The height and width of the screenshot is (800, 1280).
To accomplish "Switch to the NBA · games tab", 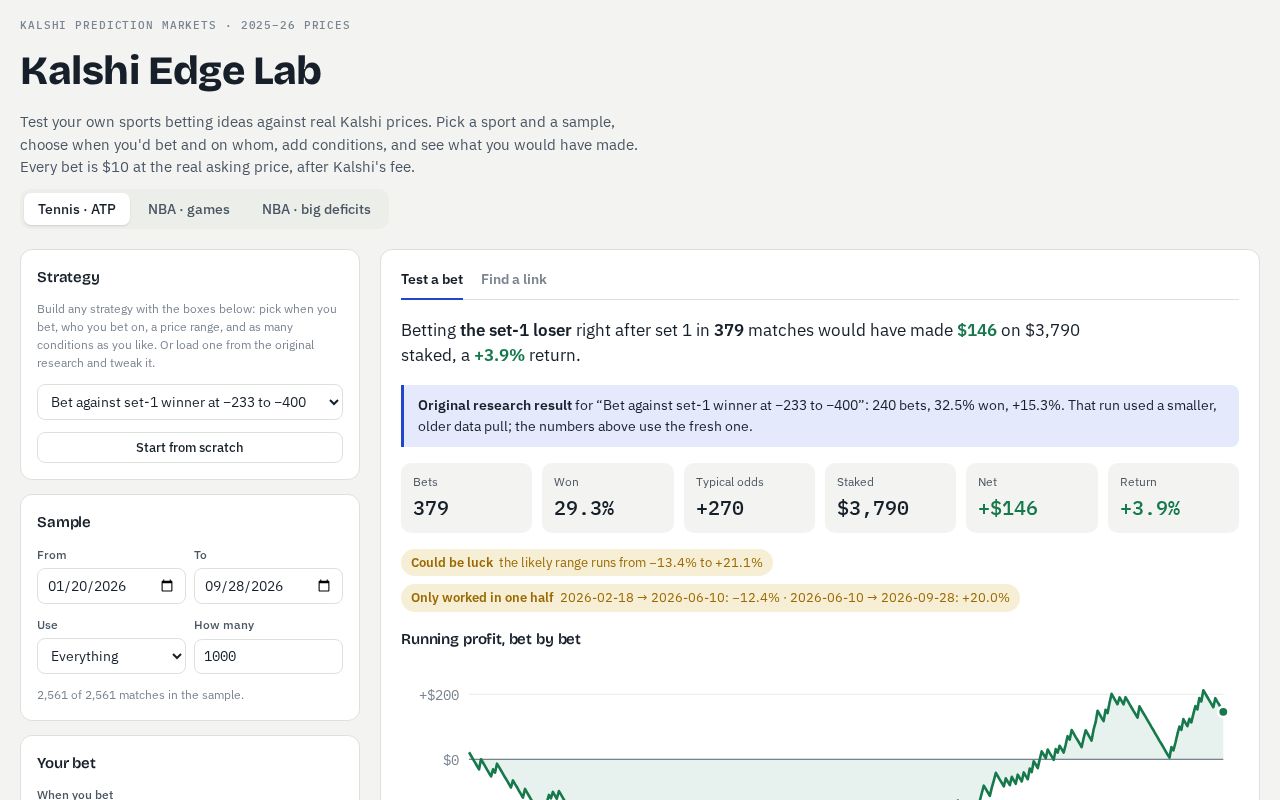I will point(189,209).
